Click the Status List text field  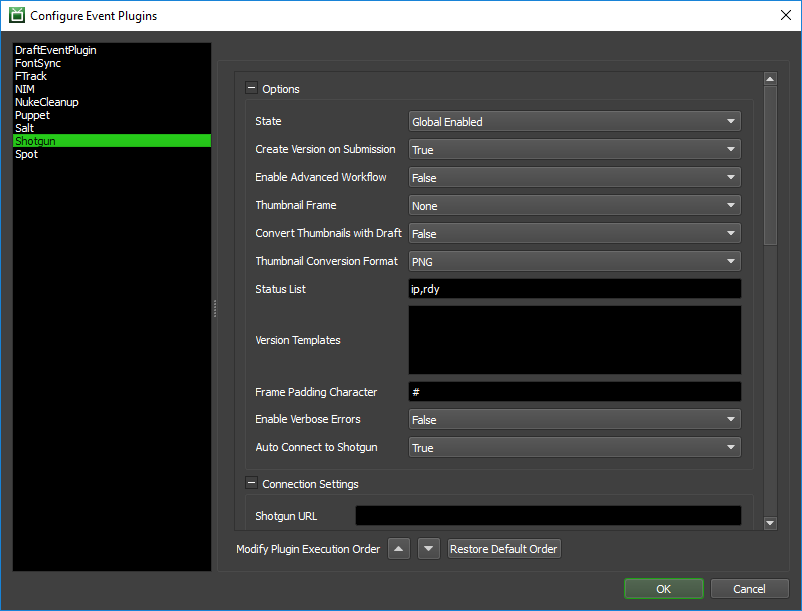pyautogui.click(x=574, y=289)
